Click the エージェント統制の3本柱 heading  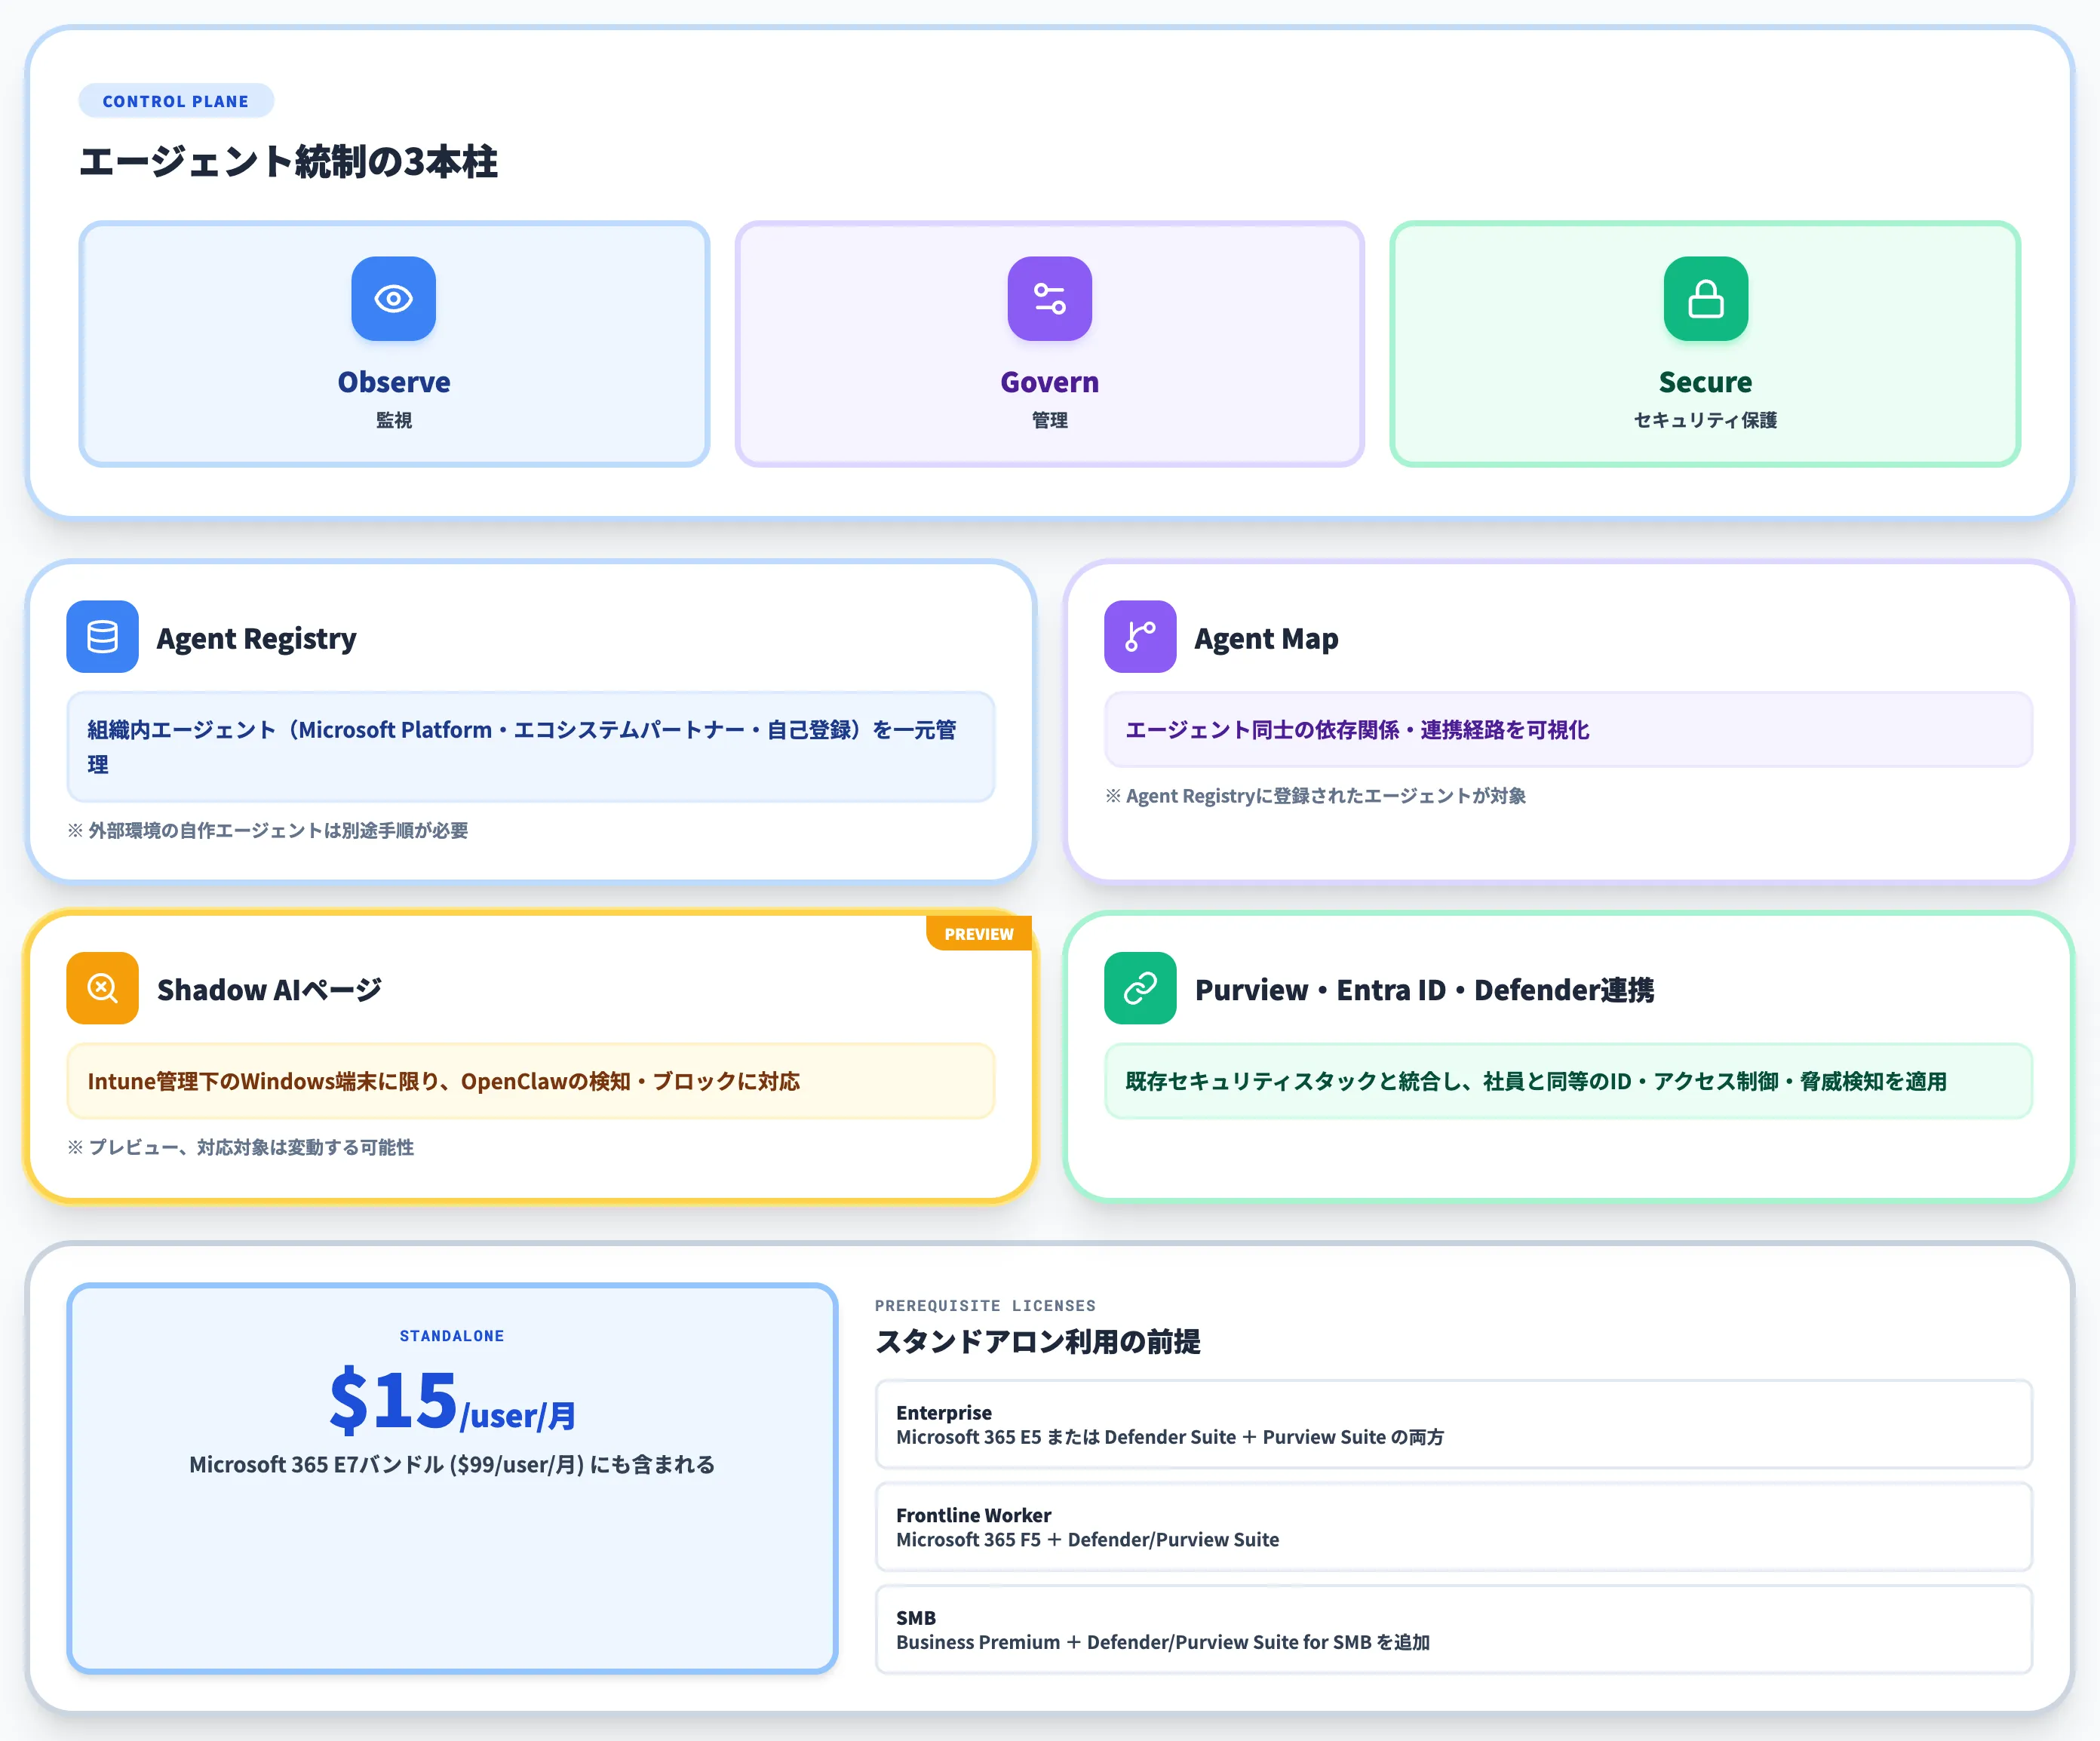(288, 162)
